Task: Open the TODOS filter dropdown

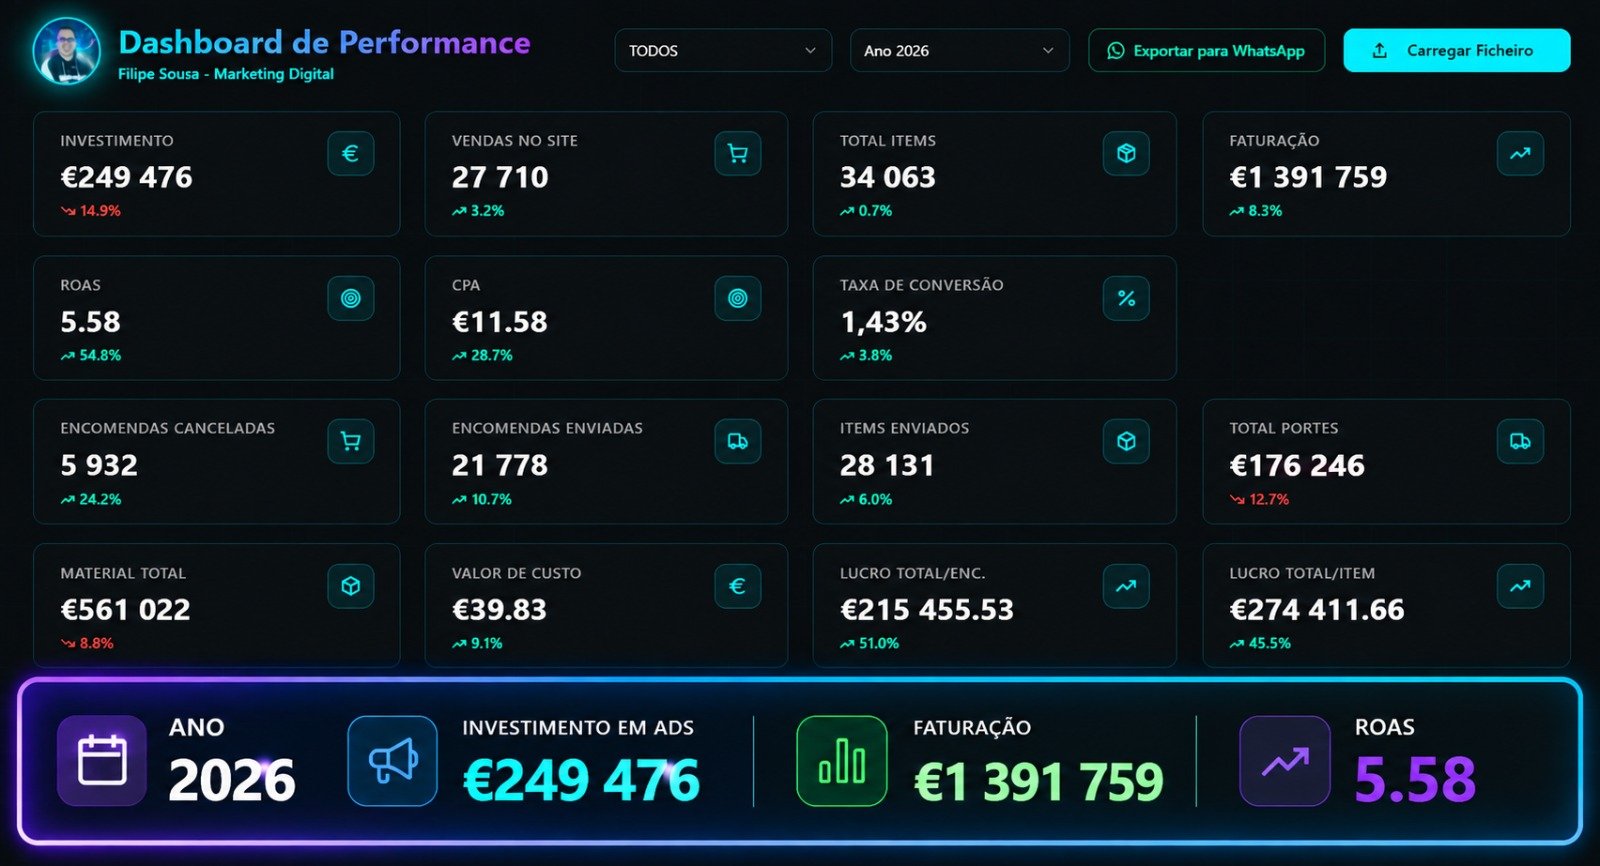Action: 723,50
